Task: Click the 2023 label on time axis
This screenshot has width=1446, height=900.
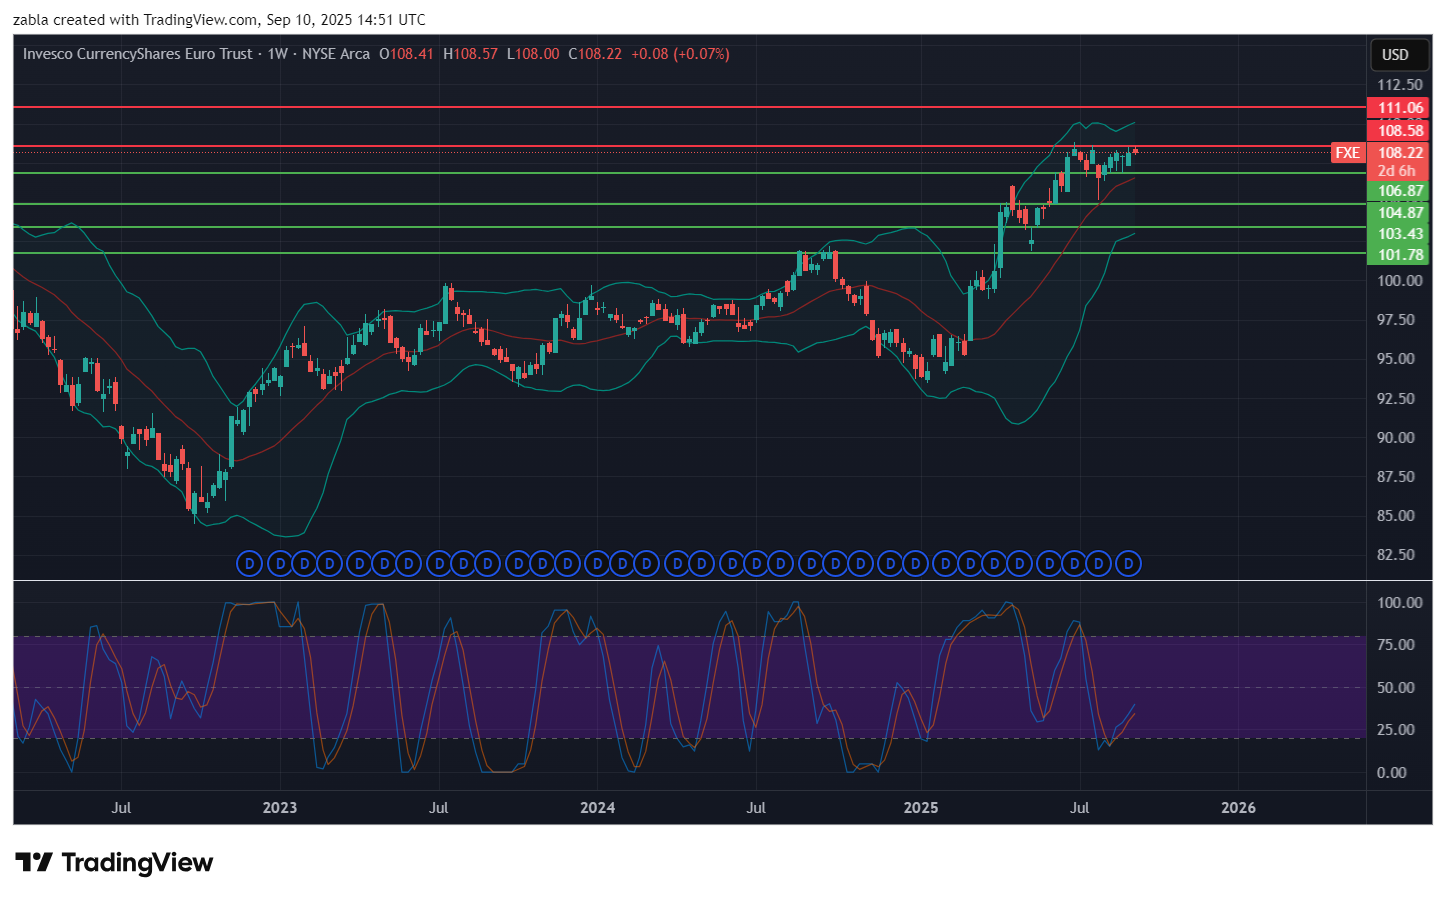Action: pyautogui.click(x=280, y=808)
